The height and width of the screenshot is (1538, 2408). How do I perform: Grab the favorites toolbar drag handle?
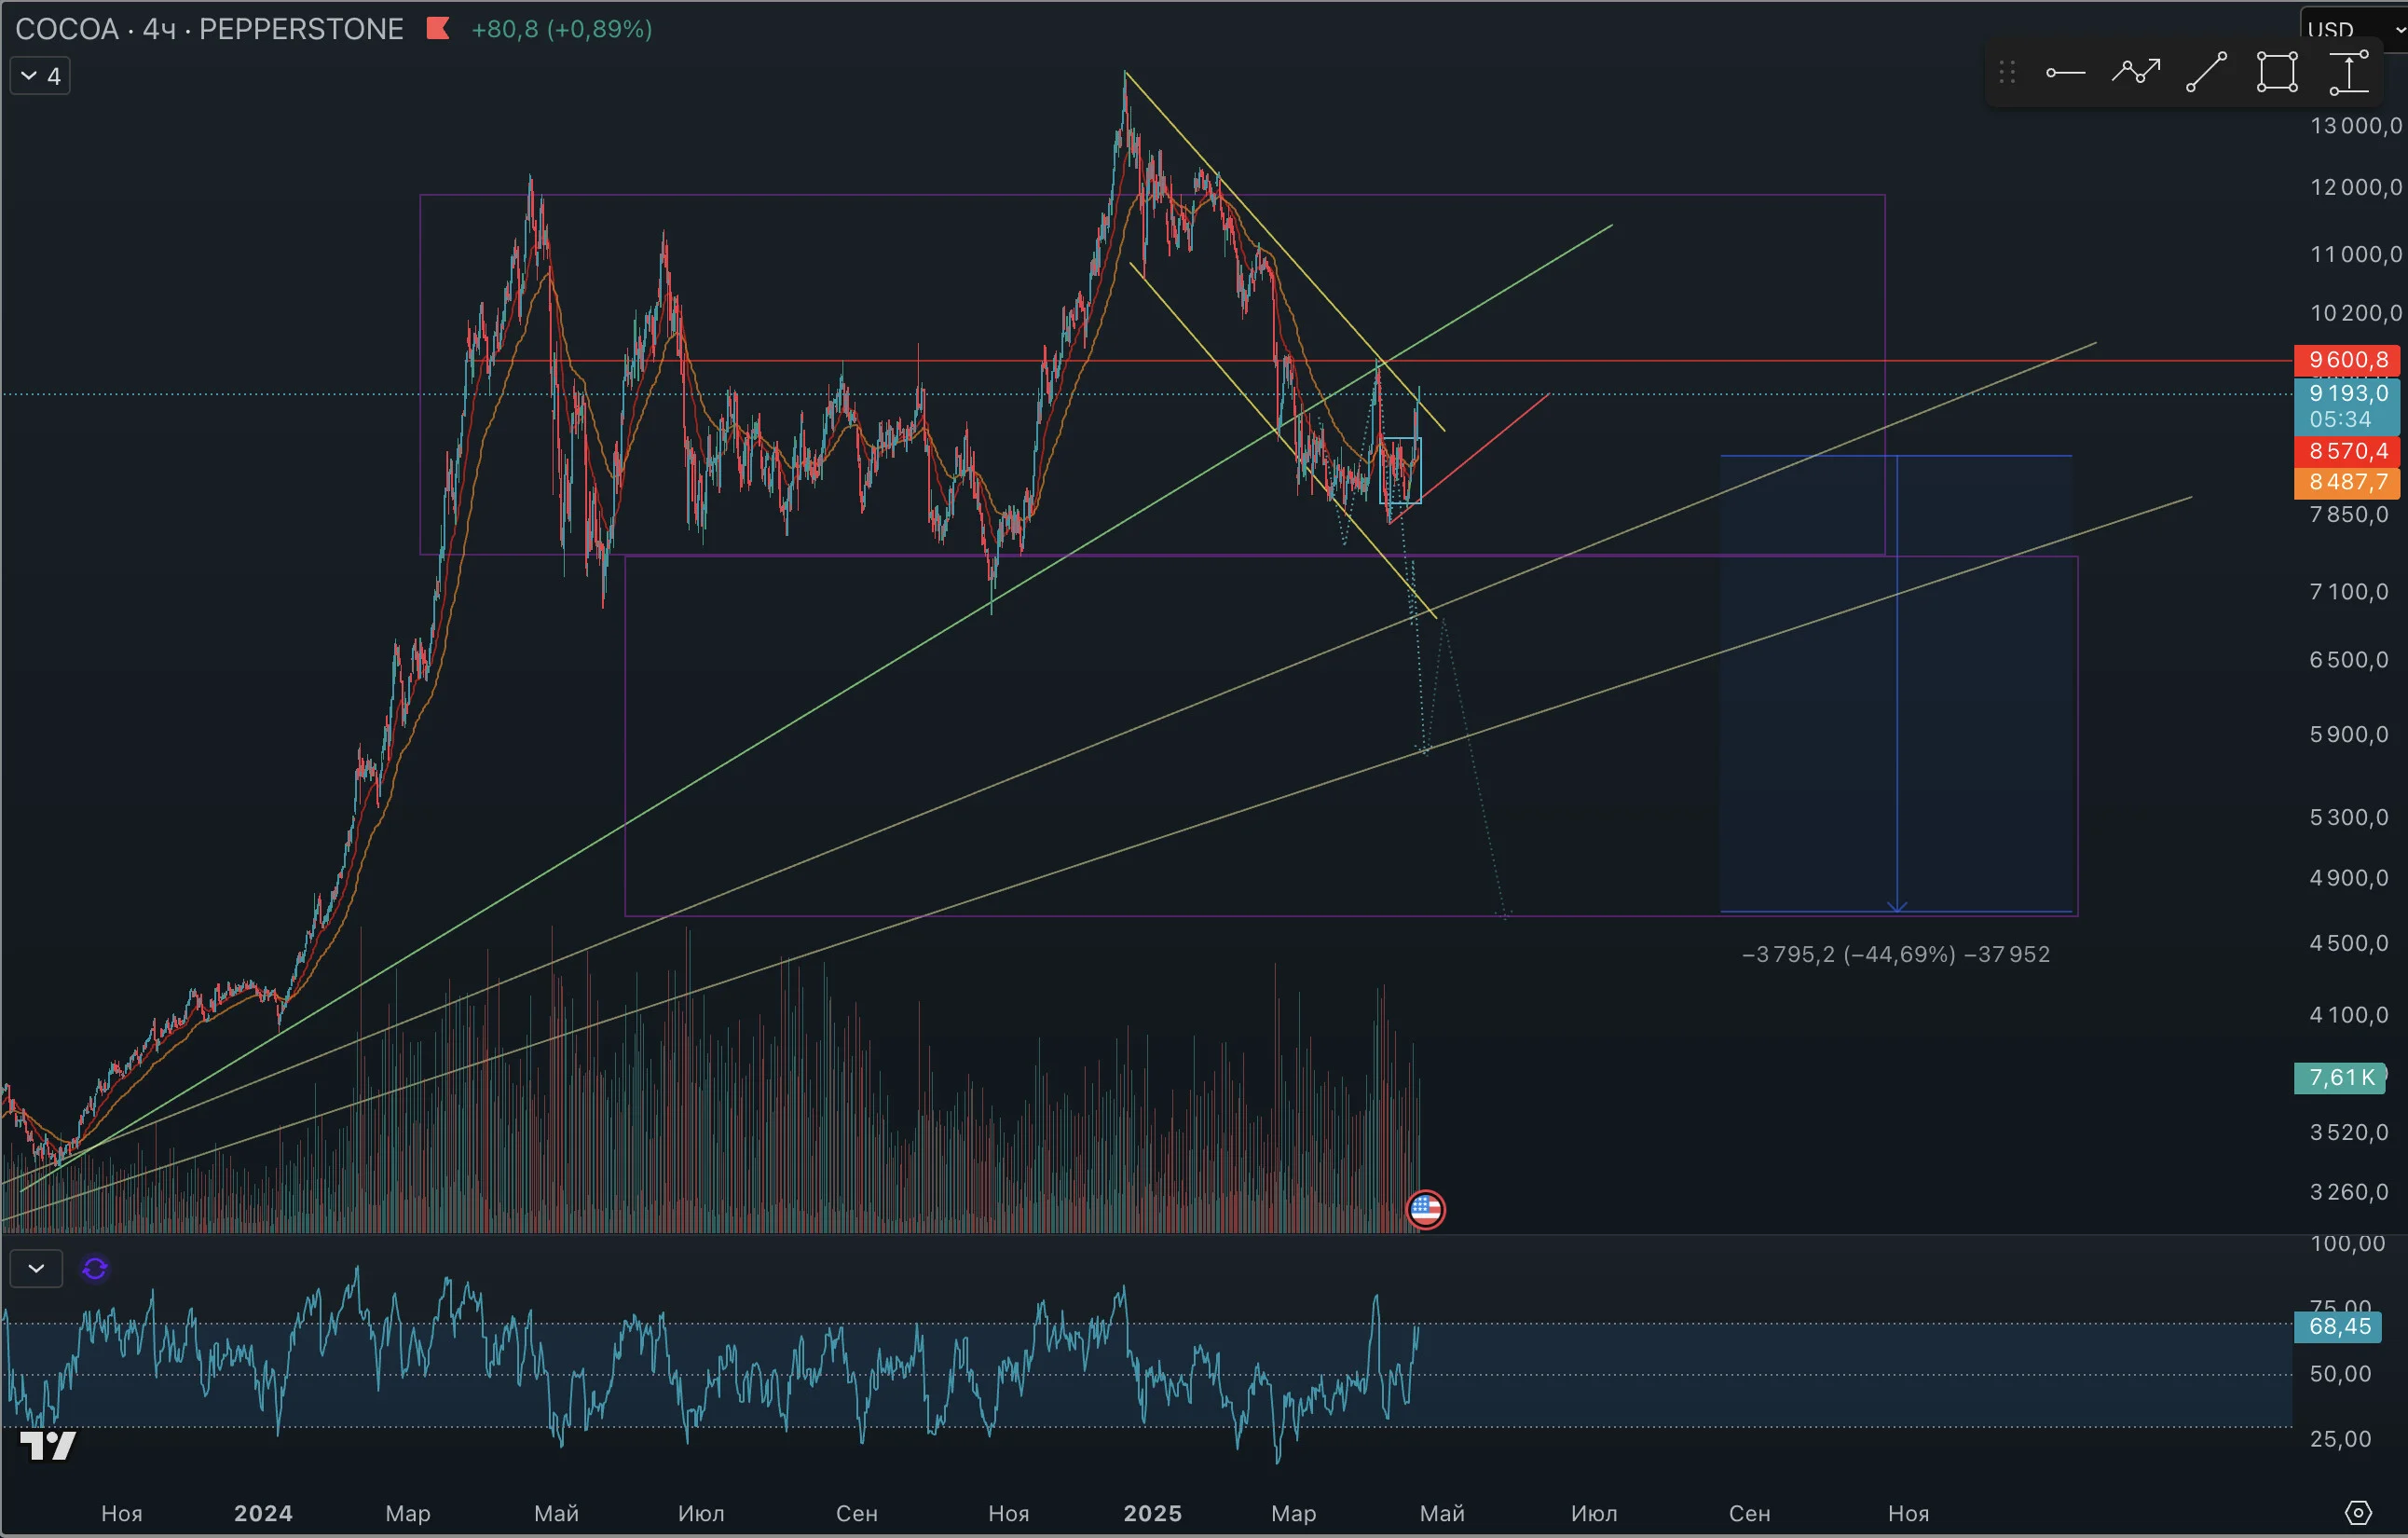[2006, 73]
